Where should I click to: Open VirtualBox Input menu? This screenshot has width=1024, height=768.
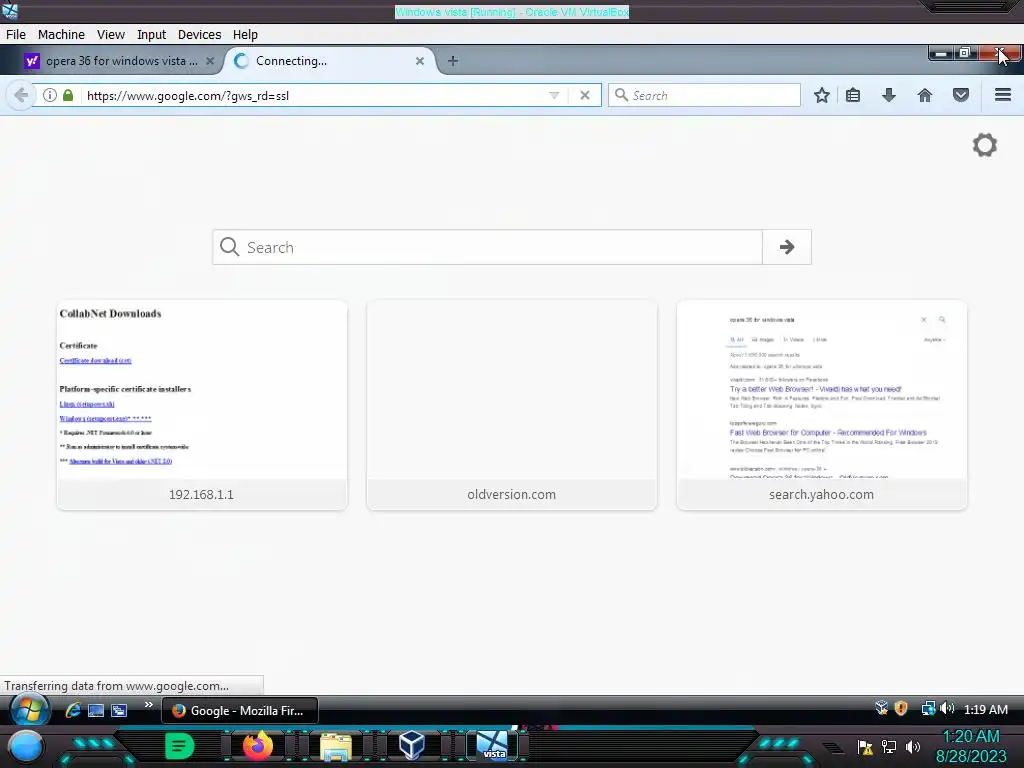click(x=152, y=35)
